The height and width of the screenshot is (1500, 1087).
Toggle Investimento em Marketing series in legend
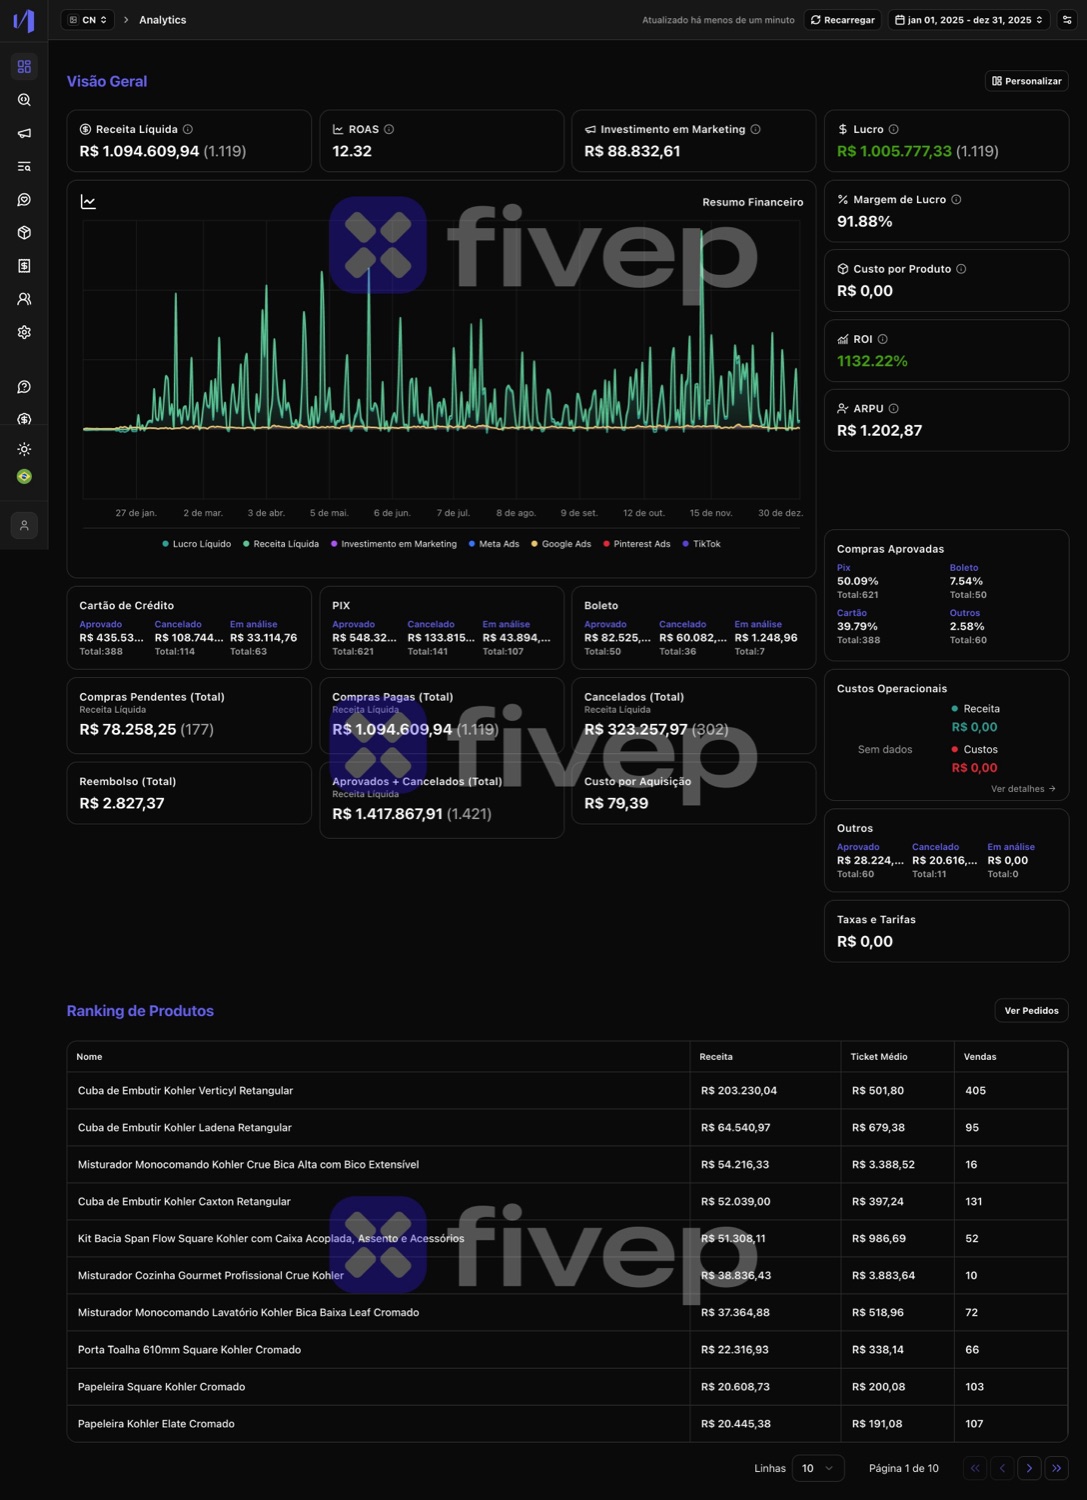[x=393, y=544]
